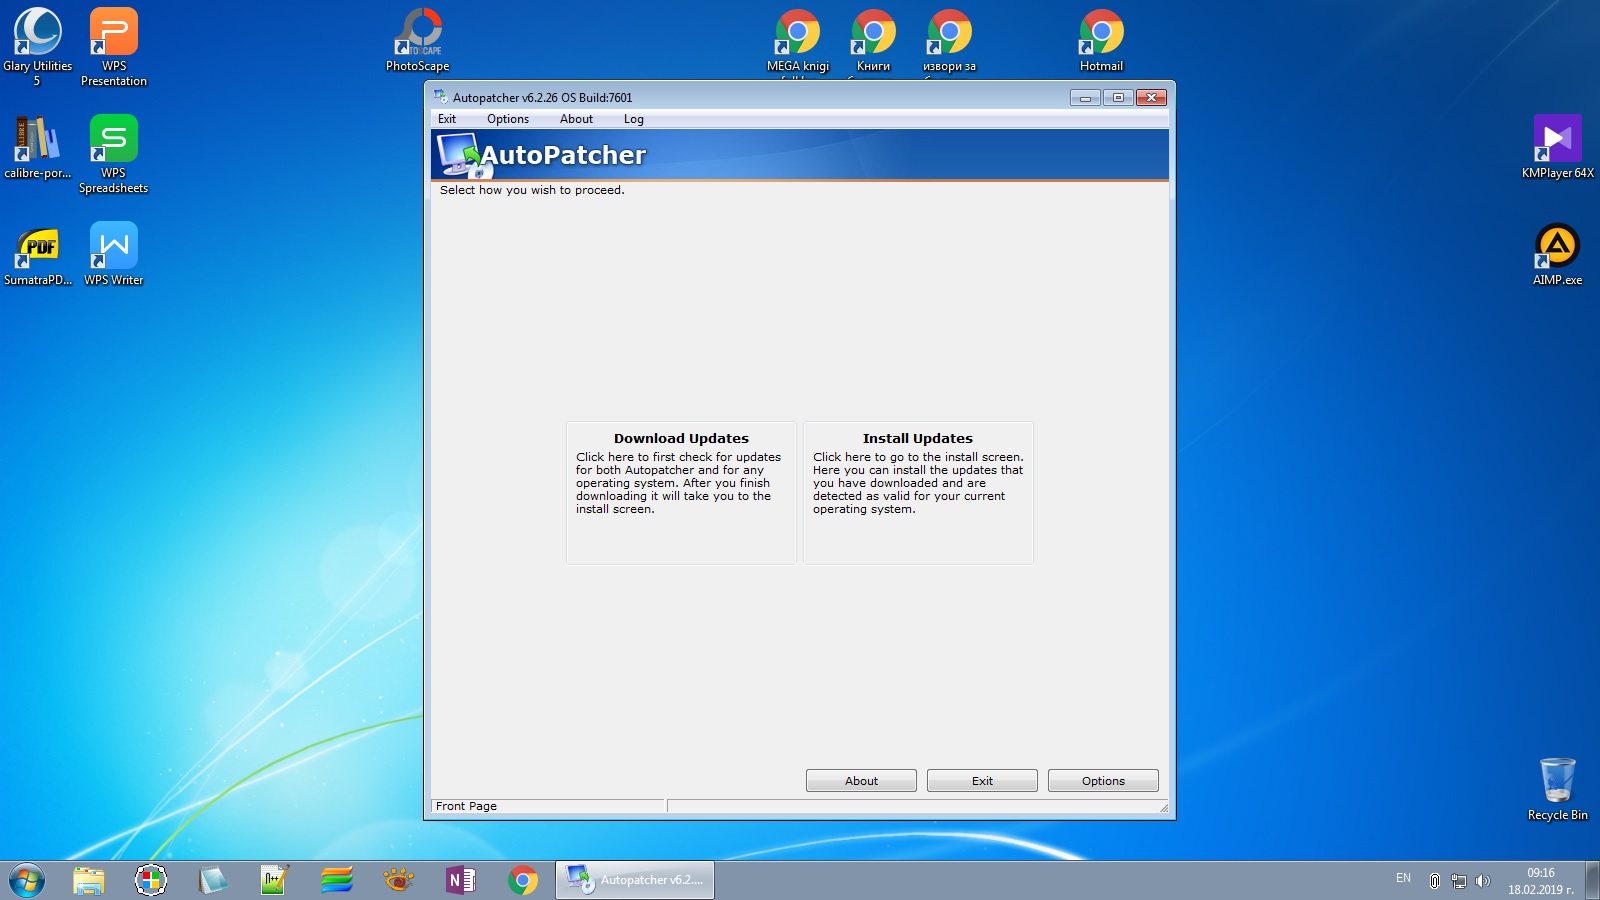Click the AutoPatcher banner logo
This screenshot has height=900, width=1600.
(541, 155)
